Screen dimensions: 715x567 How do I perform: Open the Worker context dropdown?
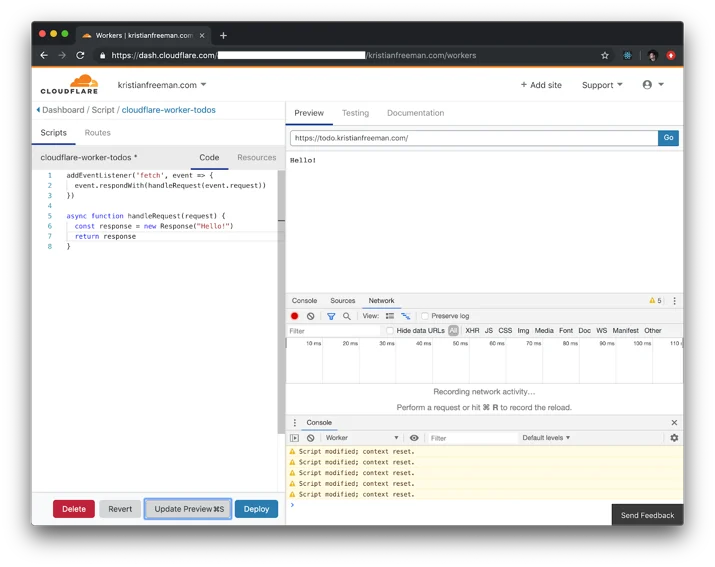[362, 438]
